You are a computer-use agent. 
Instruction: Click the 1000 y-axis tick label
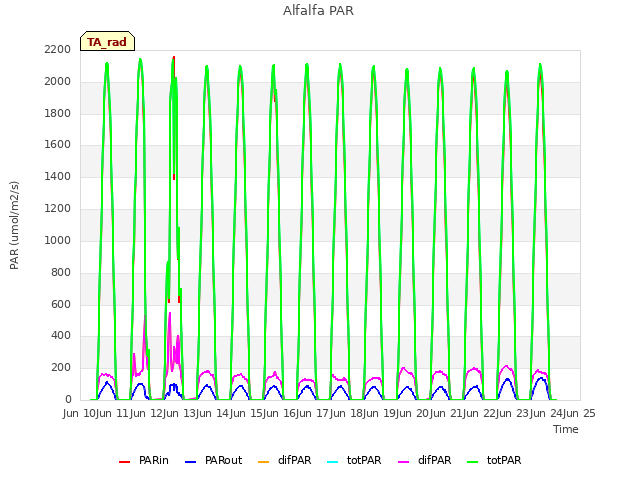click(x=58, y=240)
